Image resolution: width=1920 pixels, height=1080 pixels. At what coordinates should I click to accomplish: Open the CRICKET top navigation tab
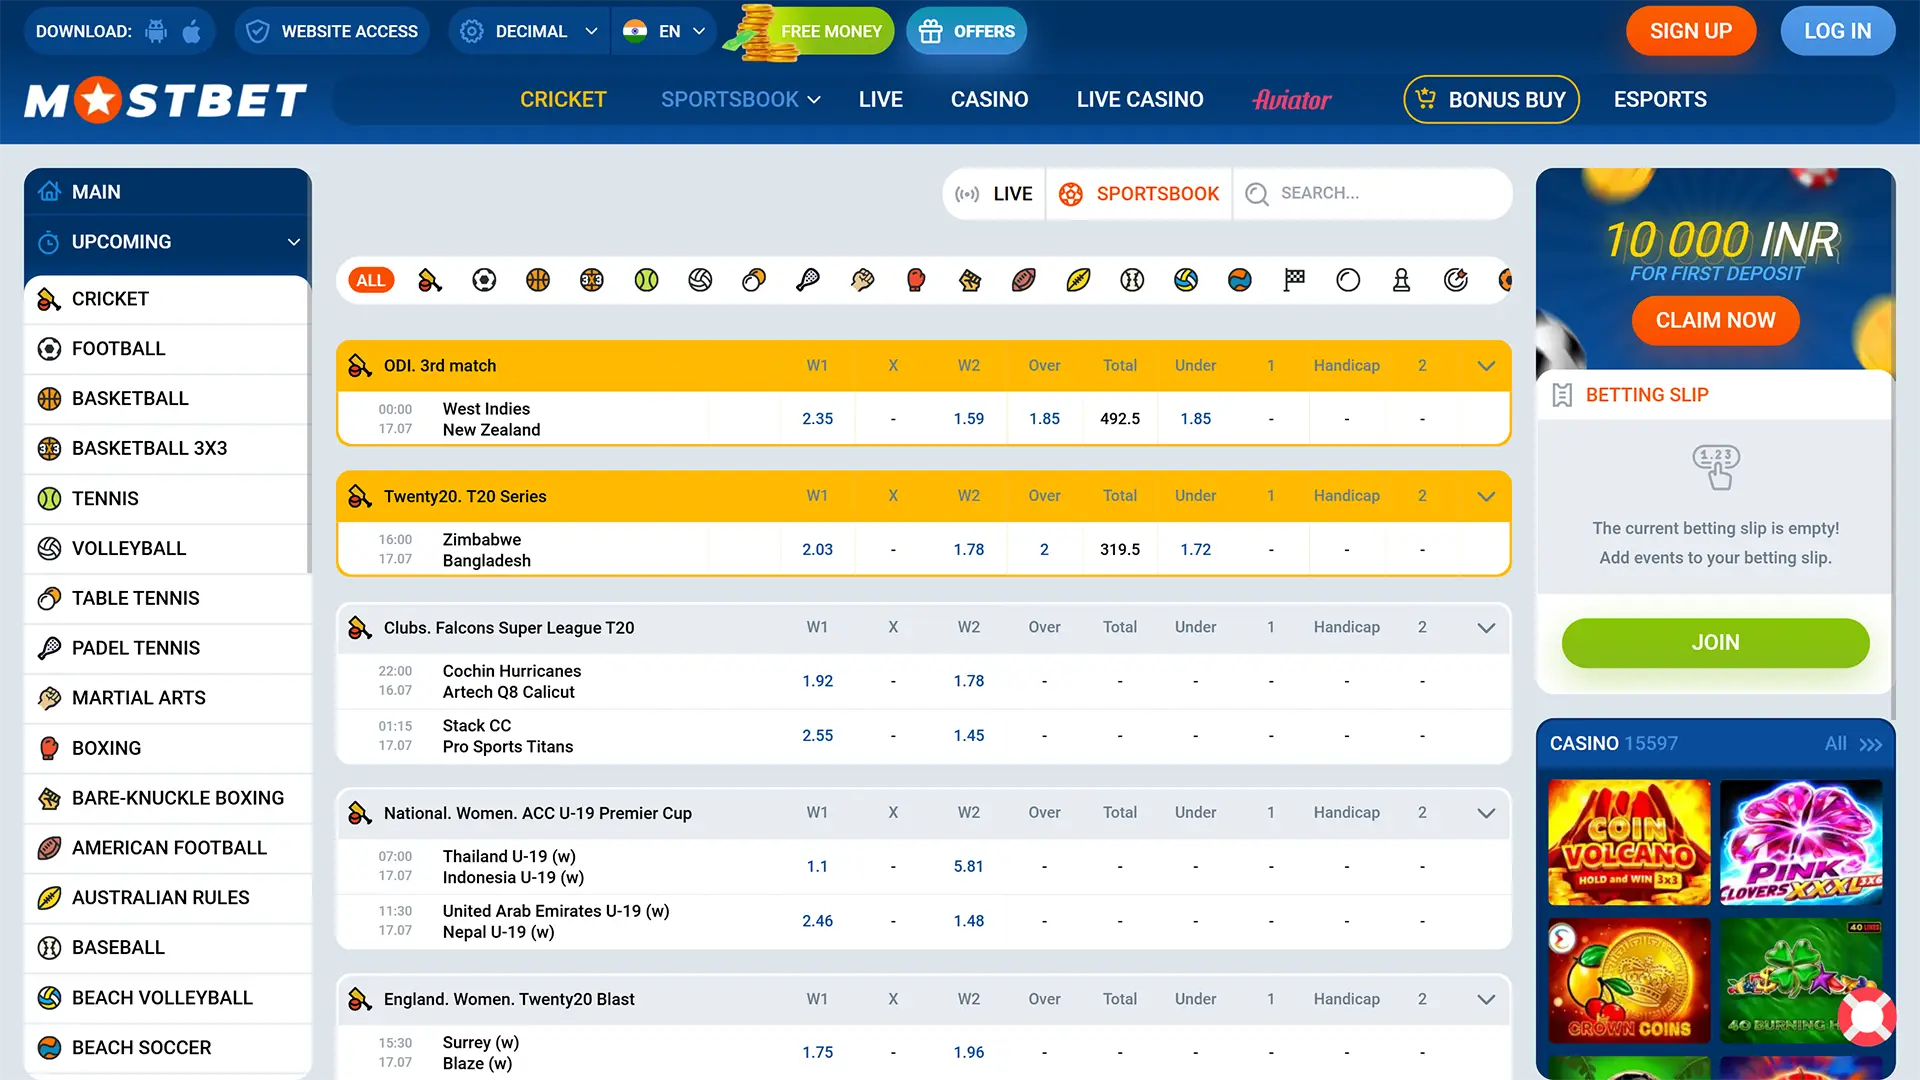(563, 100)
